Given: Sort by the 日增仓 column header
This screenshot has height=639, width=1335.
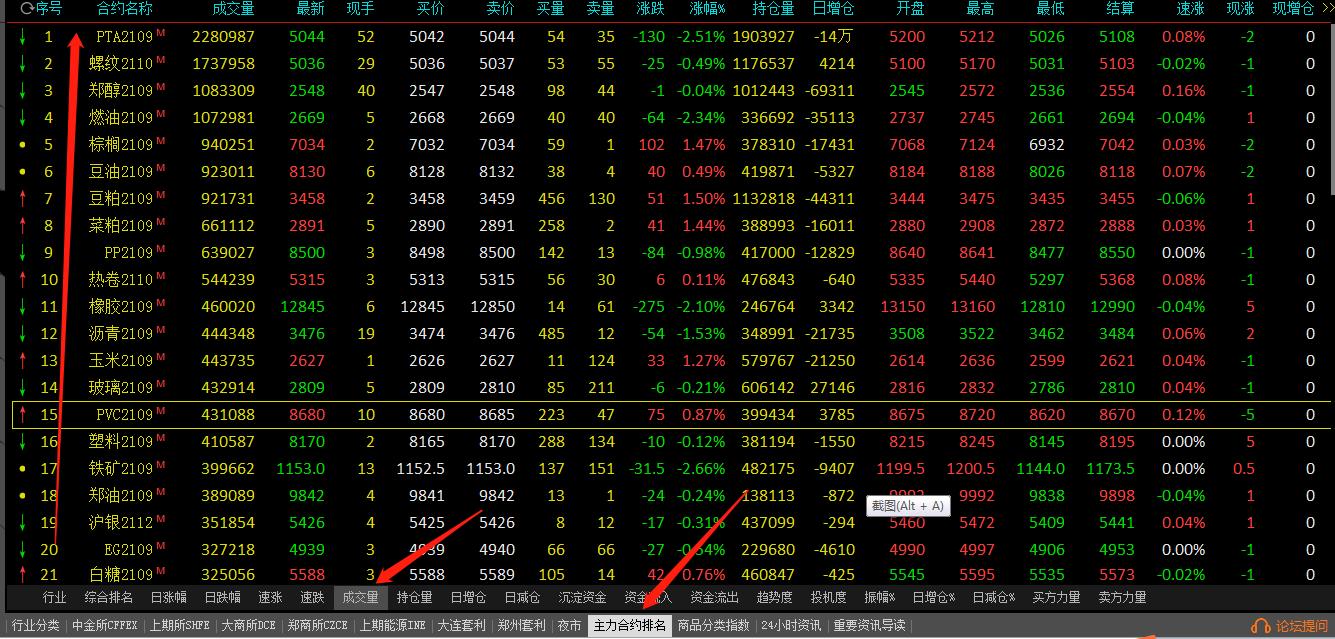Looking at the screenshot, I should tap(833, 9).
